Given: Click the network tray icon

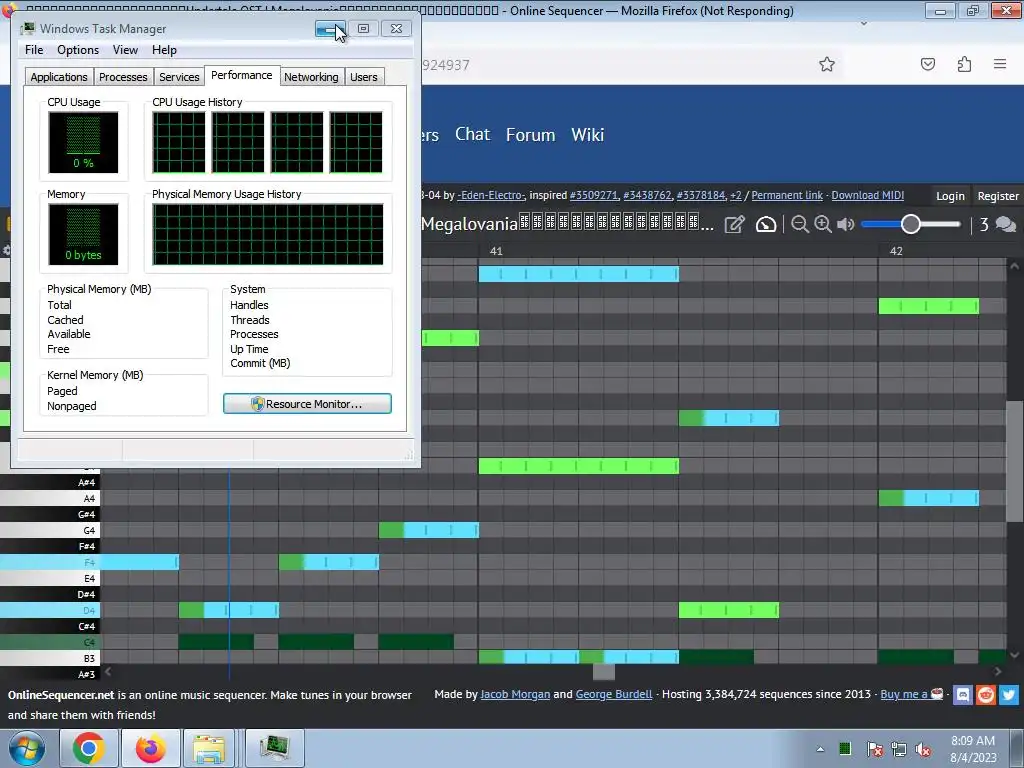Looking at the screenshot, I should tap(899, 749).
